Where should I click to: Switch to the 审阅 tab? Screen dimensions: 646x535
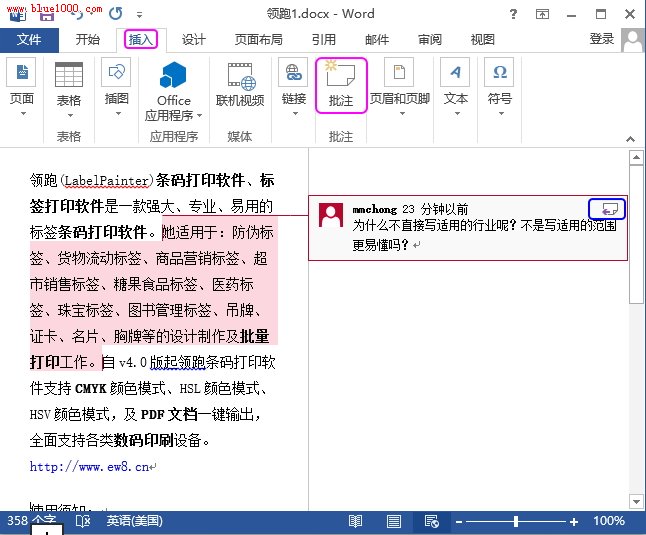pos(430,40)
